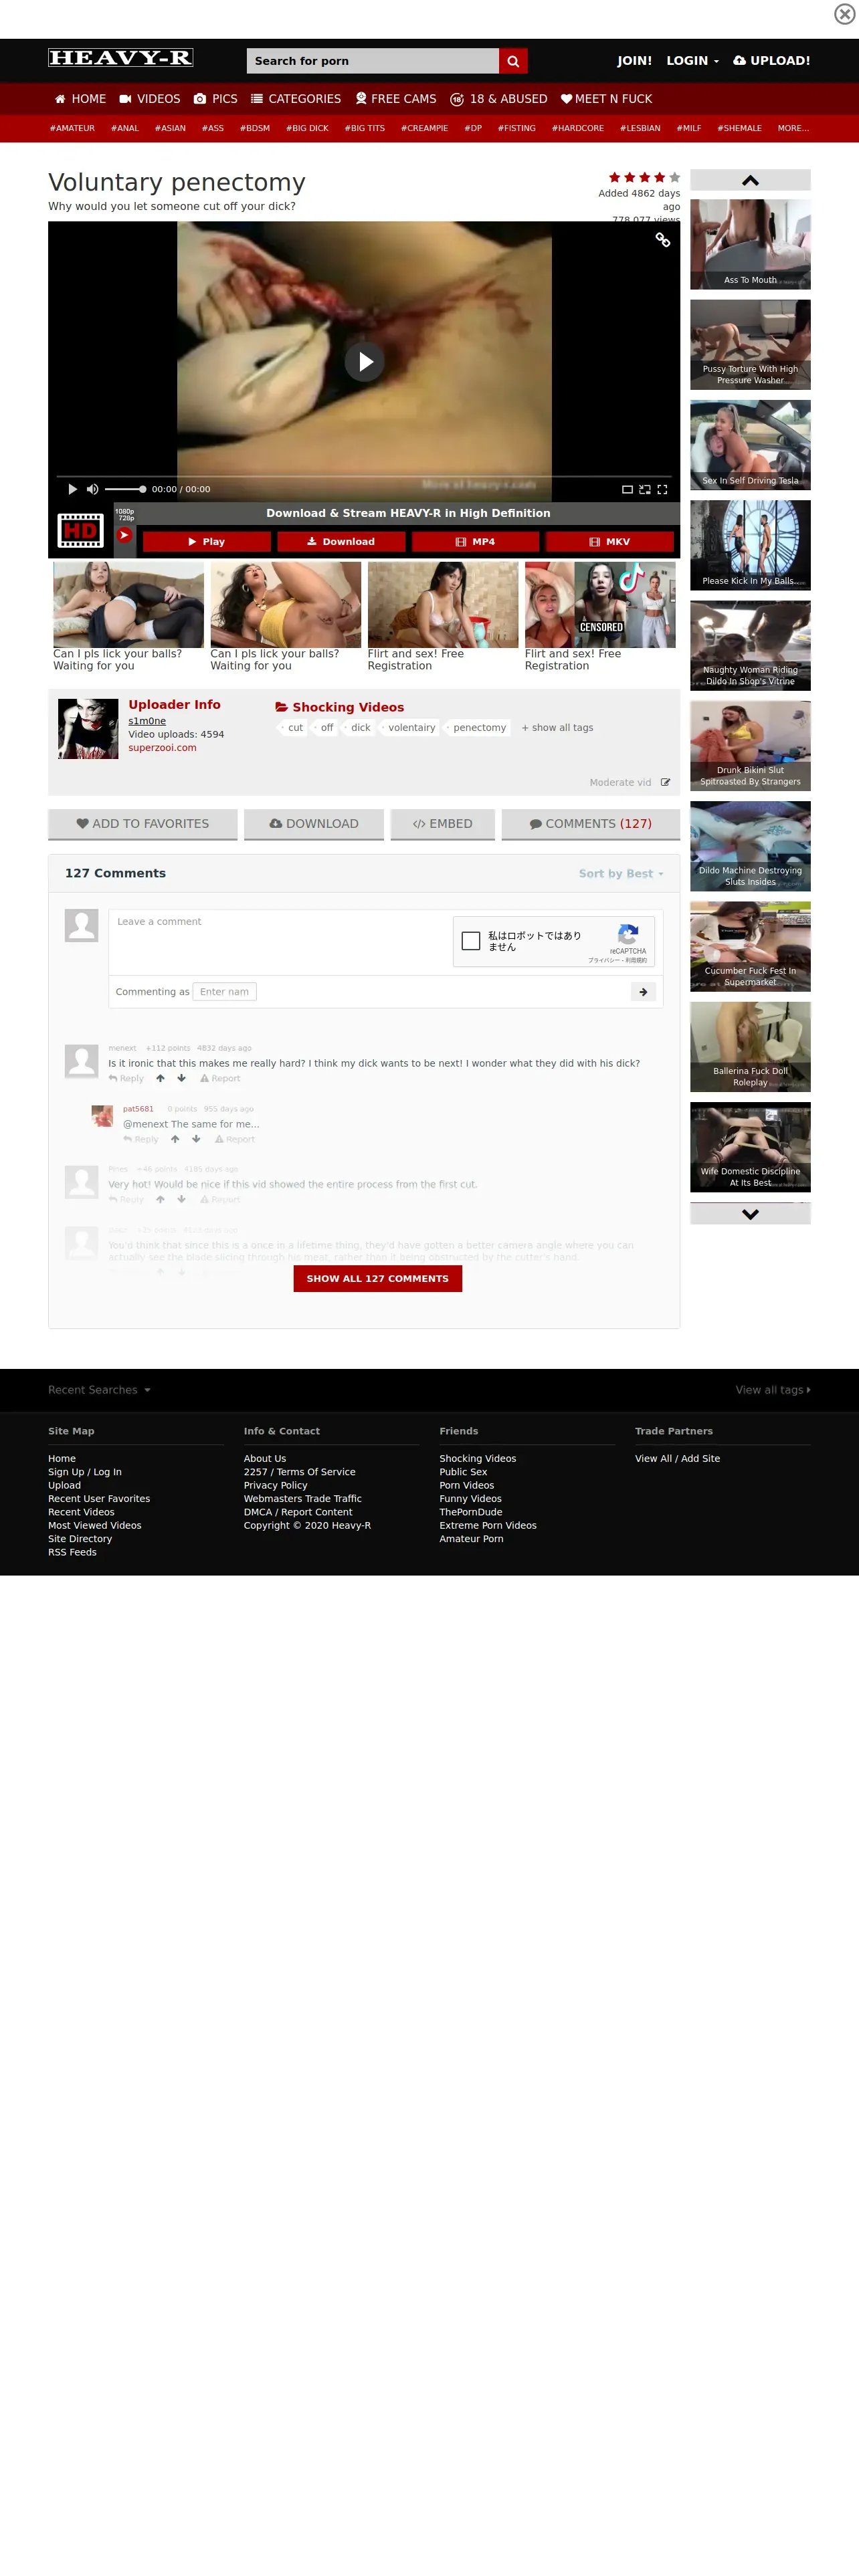Visit the superzooi.com link
Viewport: 859px width, 2576px height.
pos(162,748)
